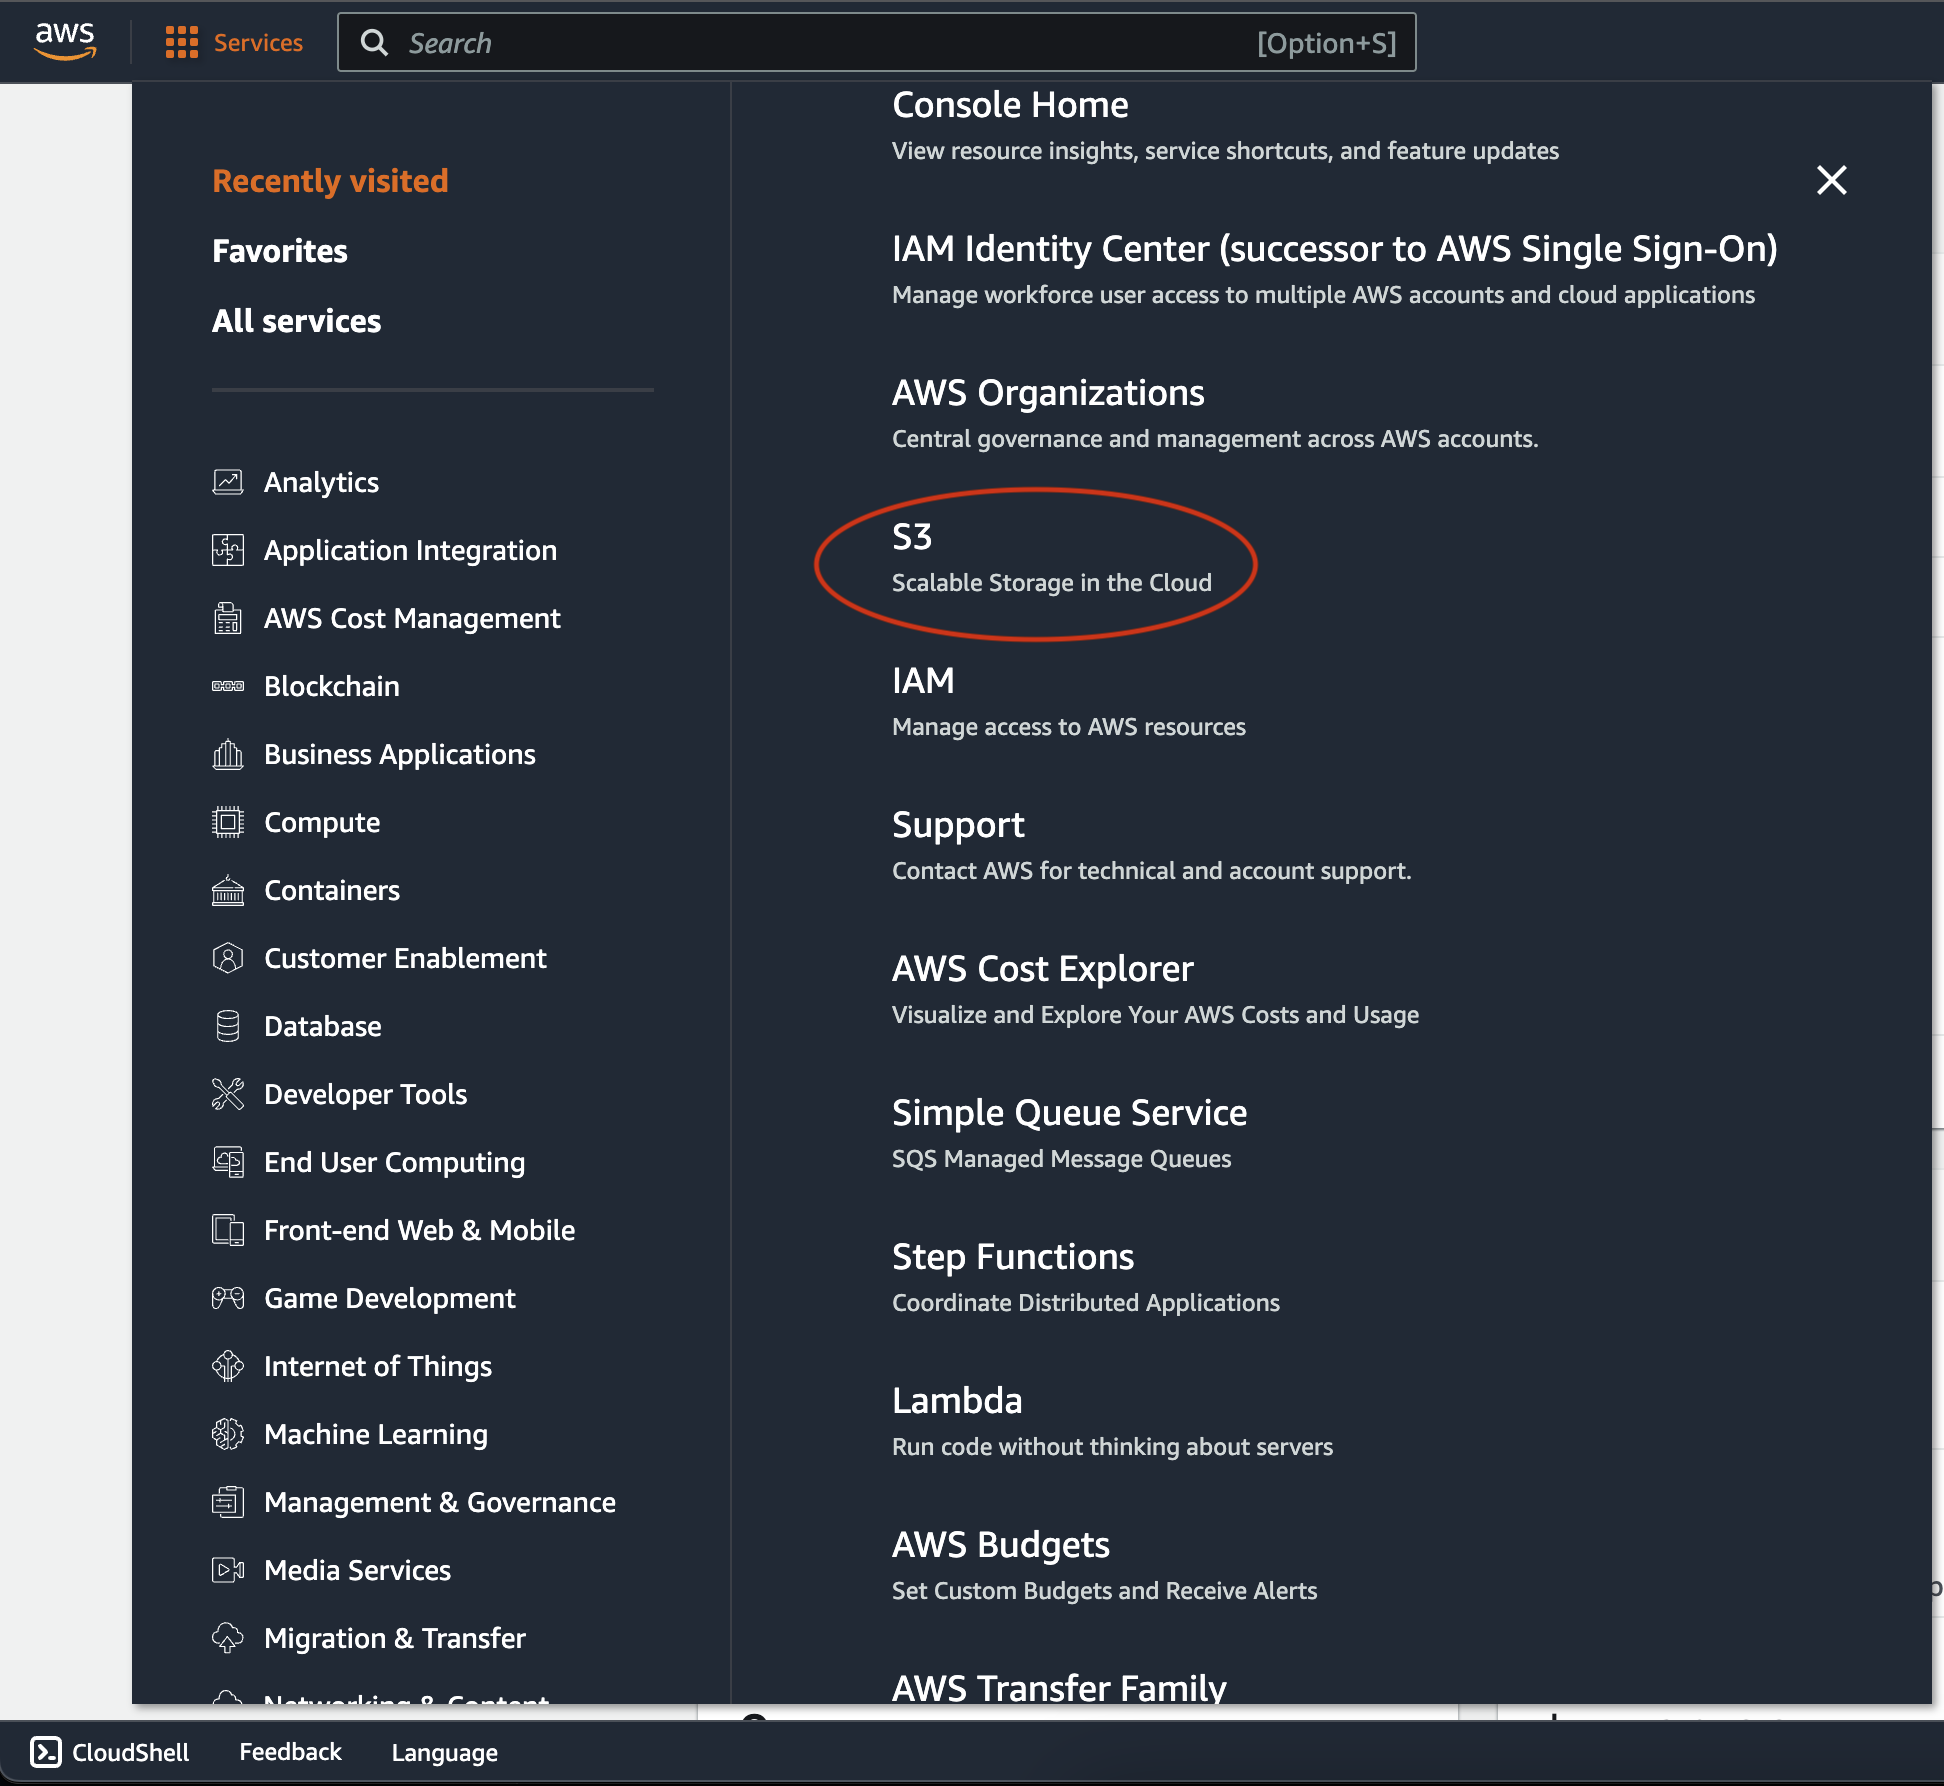The width and height of the screenshot is (1944, 1786).
Task: Click the End User Computing icon
Action: [228, 1162]
